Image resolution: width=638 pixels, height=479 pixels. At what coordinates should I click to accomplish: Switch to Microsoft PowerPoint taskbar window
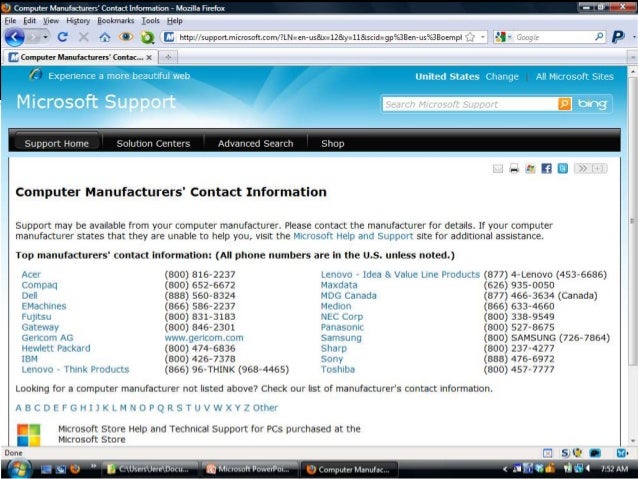pos(249,469)
